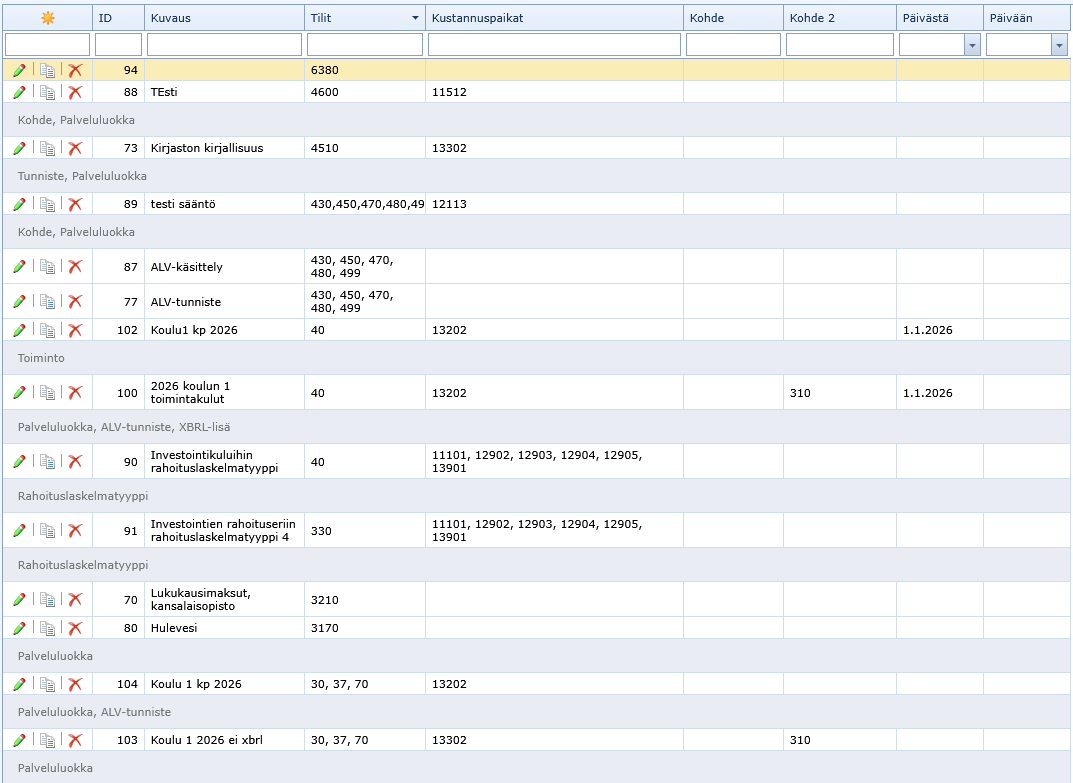Screen dimensions: 1073x783
Task: Delete row 73 Kirjaston kirjallisuus
Action: [75, 148]
